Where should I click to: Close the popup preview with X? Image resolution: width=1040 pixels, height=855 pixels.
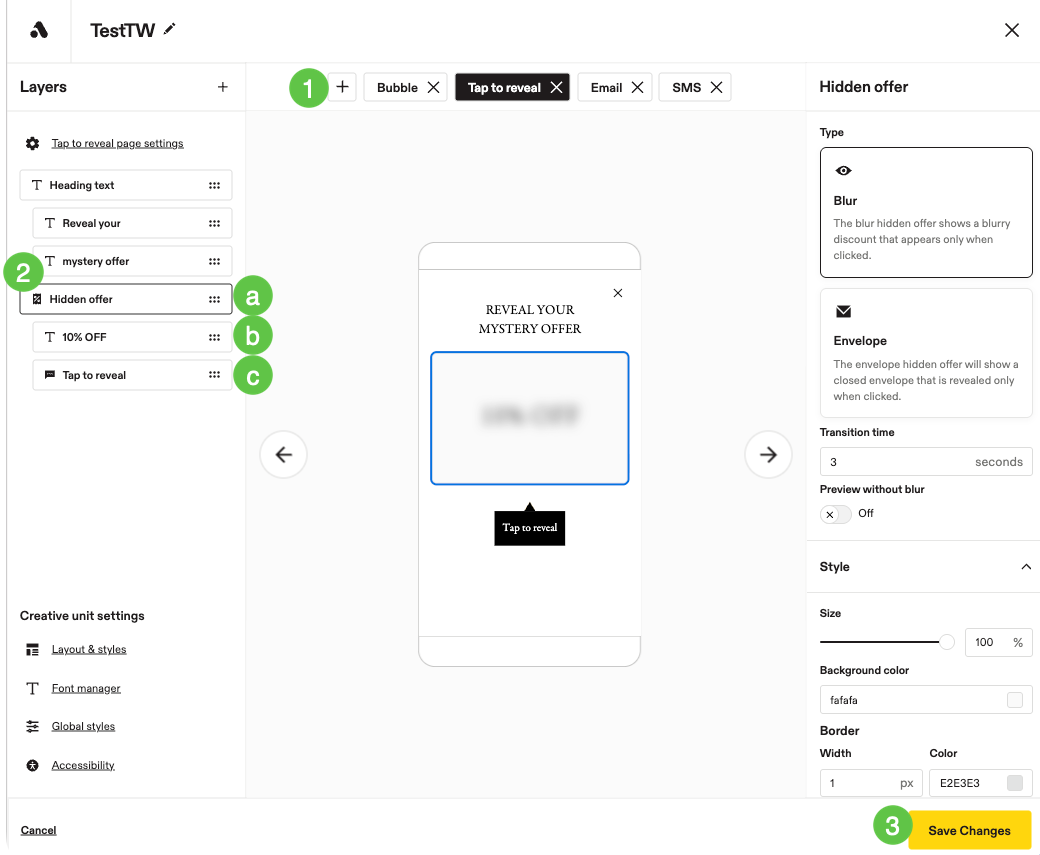(x=618, y=293)
